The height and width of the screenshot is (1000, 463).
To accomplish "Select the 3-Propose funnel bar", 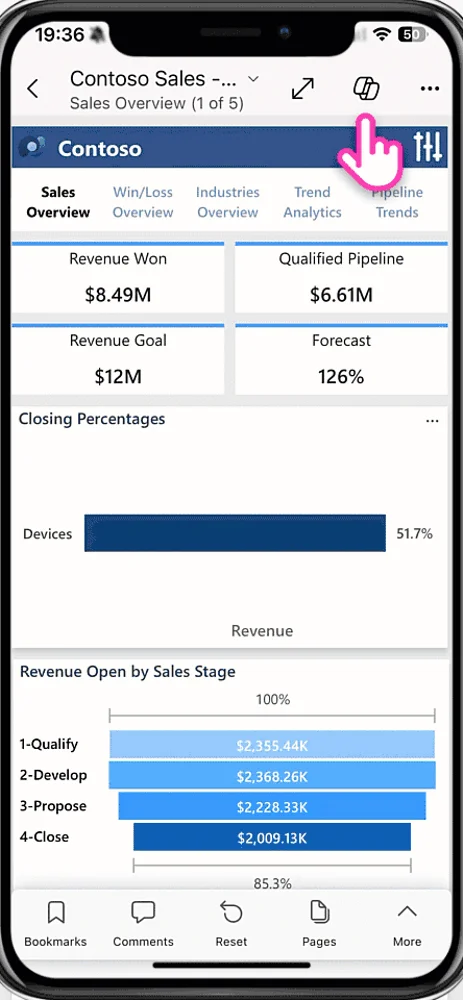I will pos(272,806).
